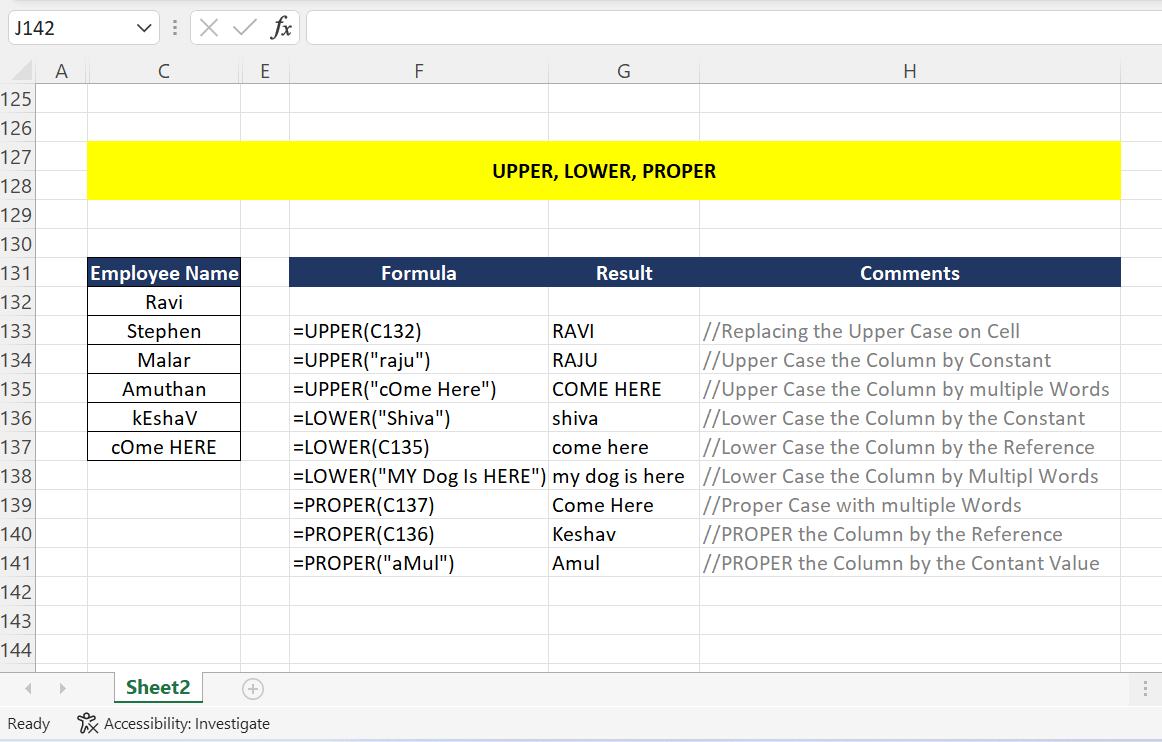
Task: Select the Keshav result cell
Action: (624, 534)
